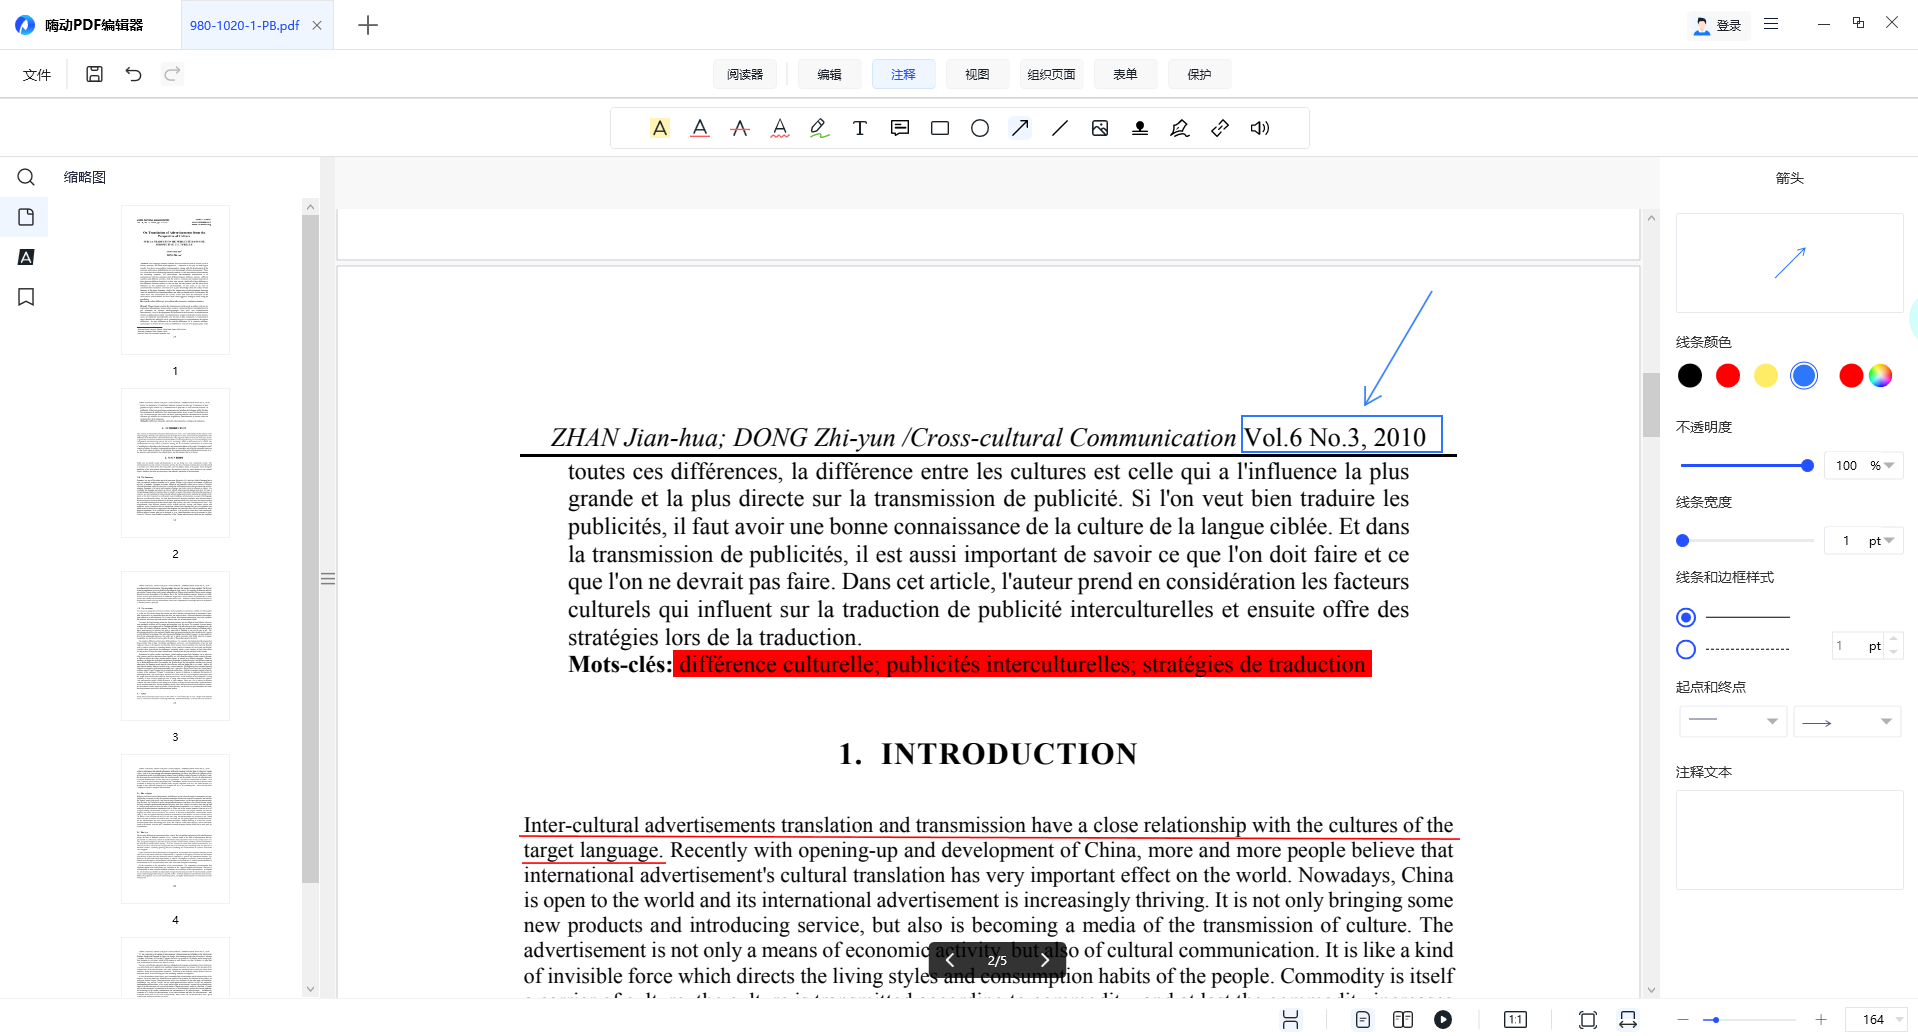The image size is (1918, 1036).
Task: Open the 保护 tab
Action: 1199,74
